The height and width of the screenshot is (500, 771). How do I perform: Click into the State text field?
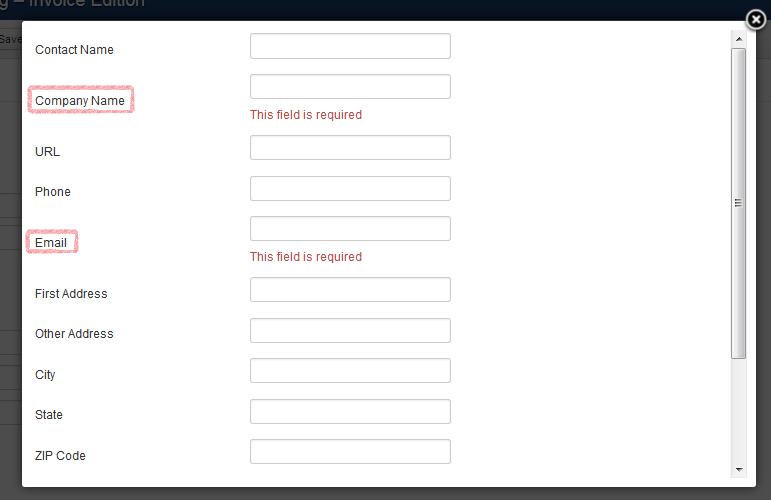[350, 412]
